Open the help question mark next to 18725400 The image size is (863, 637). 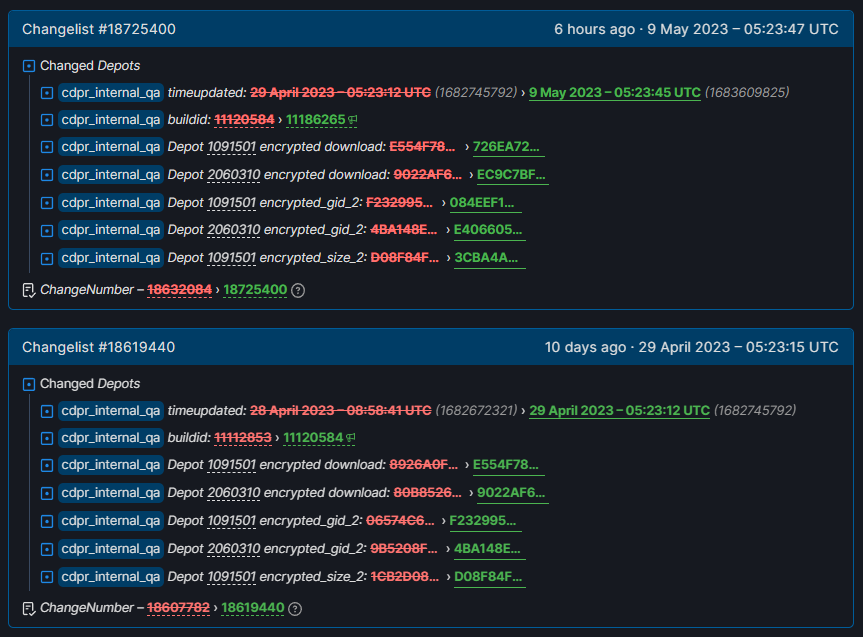tap(298, 291)
